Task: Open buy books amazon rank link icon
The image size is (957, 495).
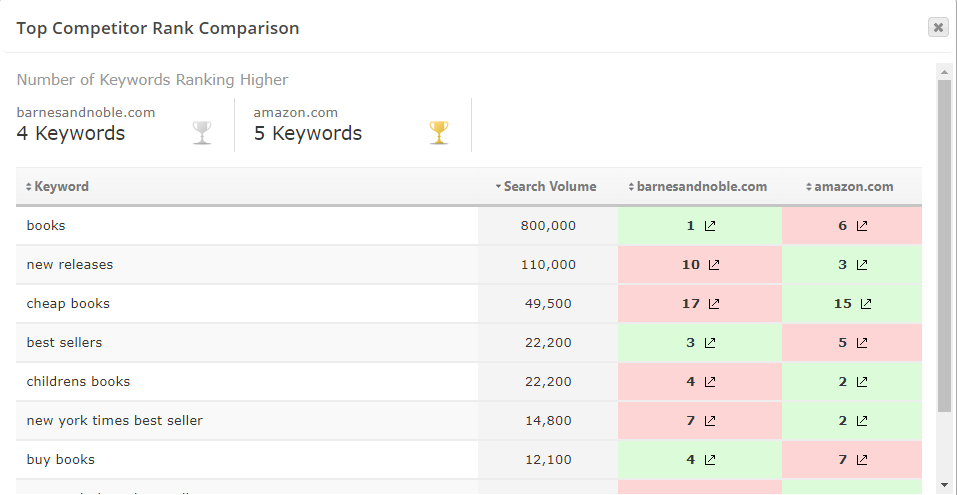Action: click(x=862, y=460)
